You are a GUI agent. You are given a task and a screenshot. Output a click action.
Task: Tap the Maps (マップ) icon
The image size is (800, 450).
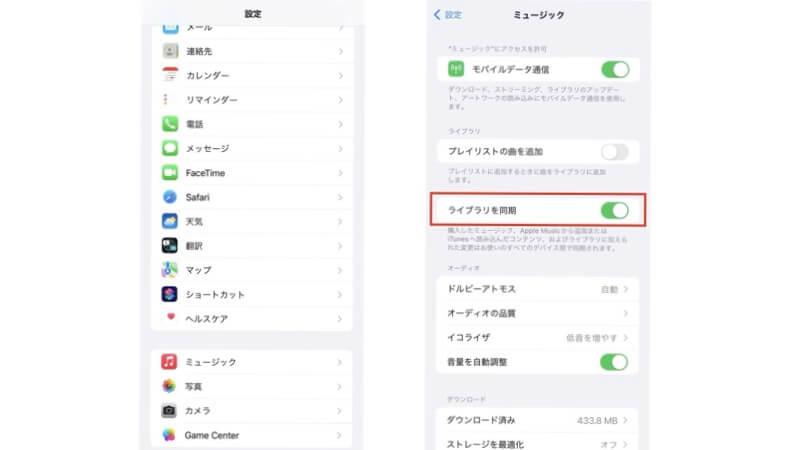[x=170, y=269]
